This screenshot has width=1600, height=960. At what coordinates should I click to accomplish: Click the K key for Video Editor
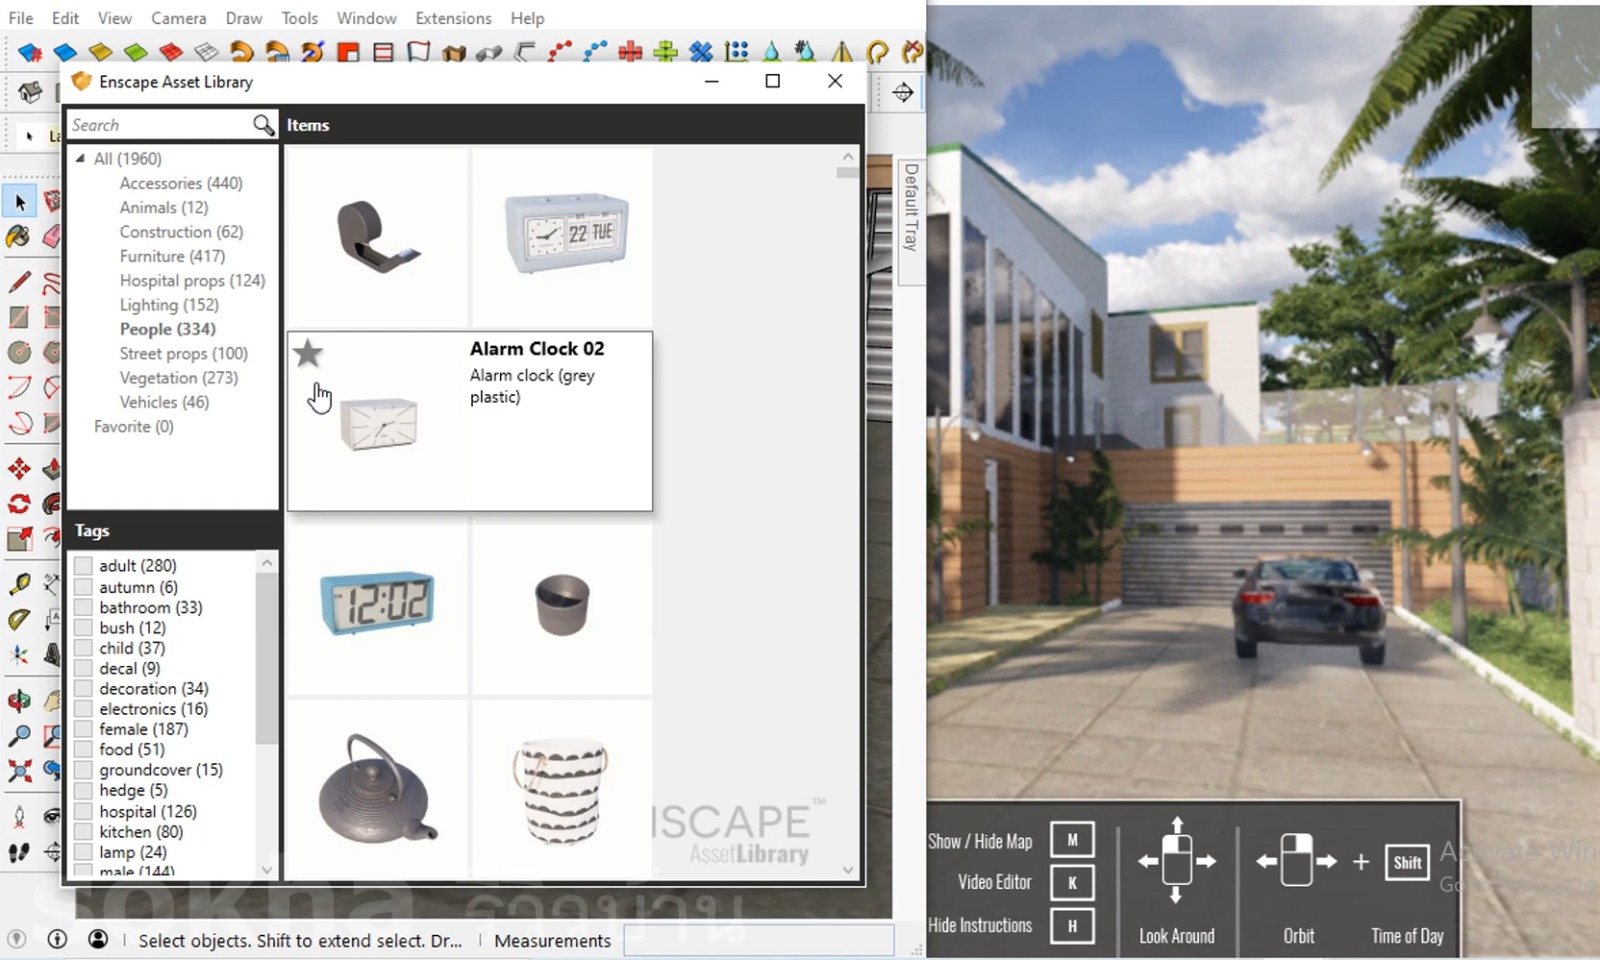click(1072, 883)
